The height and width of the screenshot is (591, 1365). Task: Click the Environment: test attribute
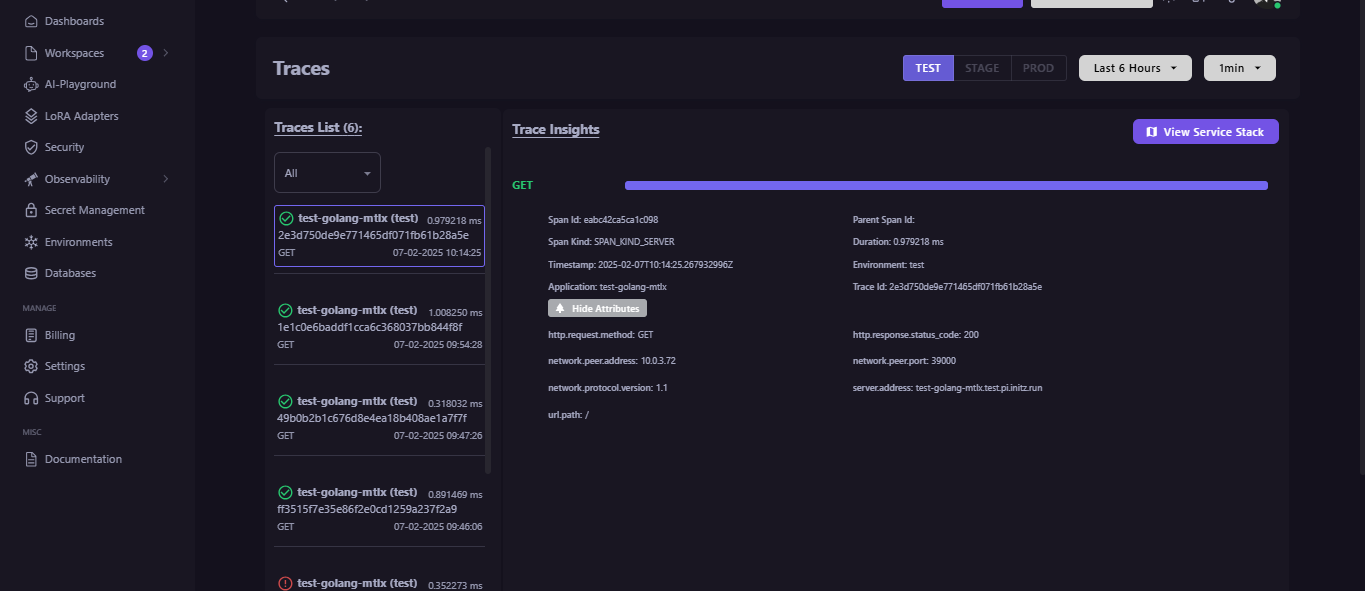pos(889,265)
